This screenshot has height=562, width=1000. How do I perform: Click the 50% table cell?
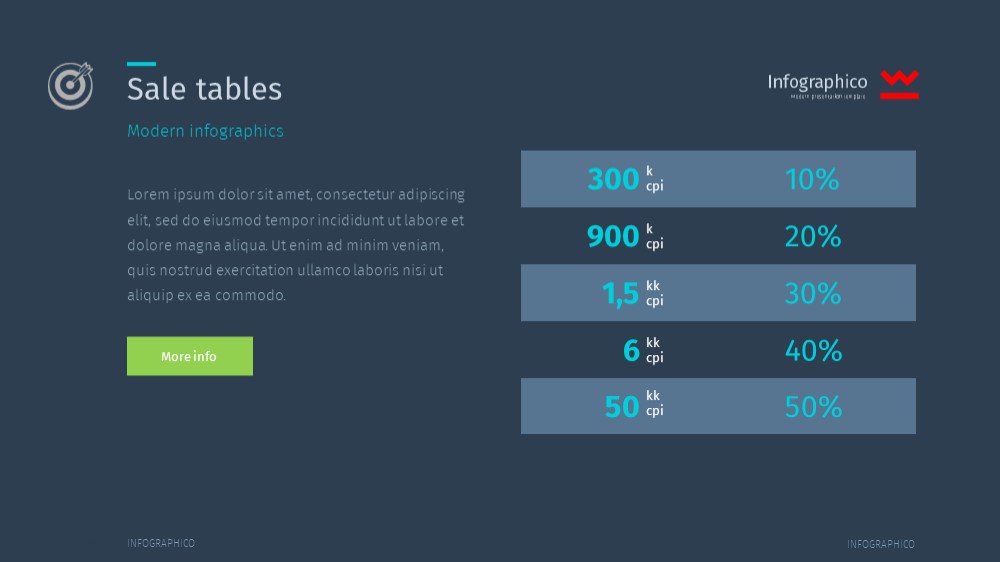813,407
